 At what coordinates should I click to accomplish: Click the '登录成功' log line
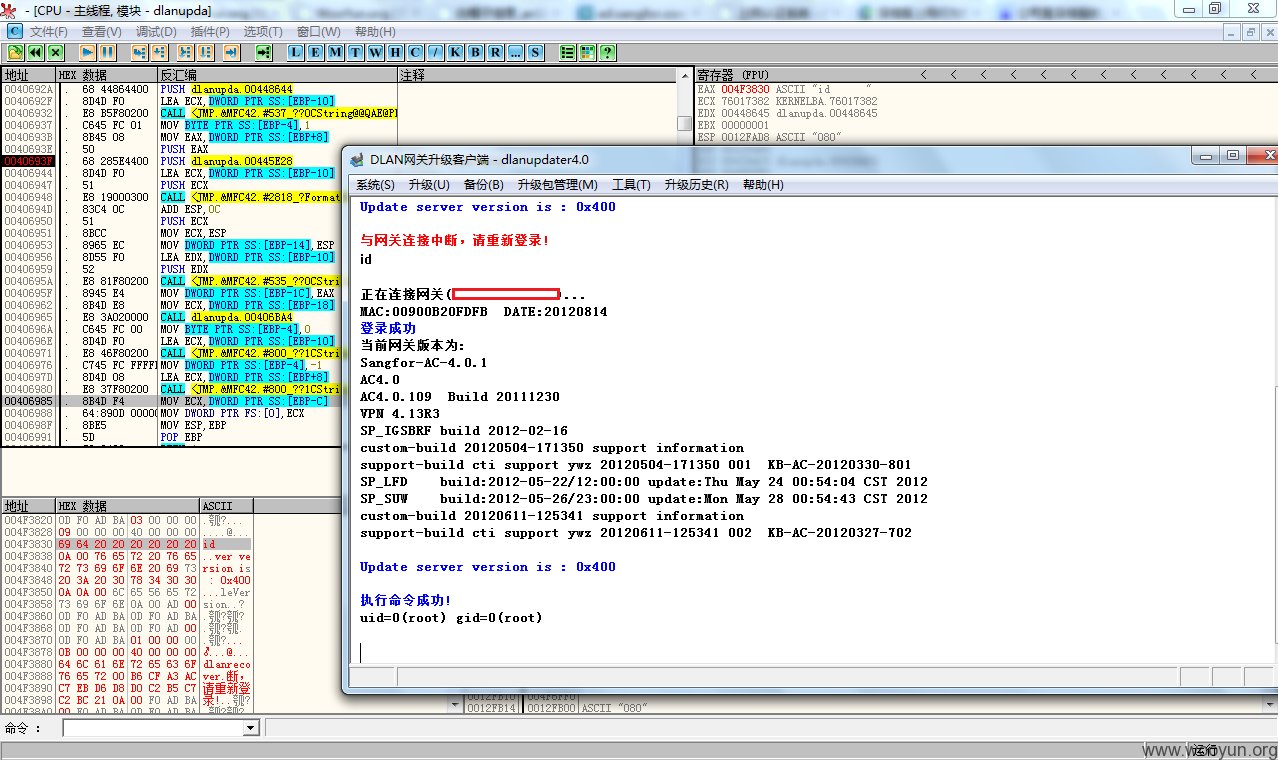tap(388, 328)
